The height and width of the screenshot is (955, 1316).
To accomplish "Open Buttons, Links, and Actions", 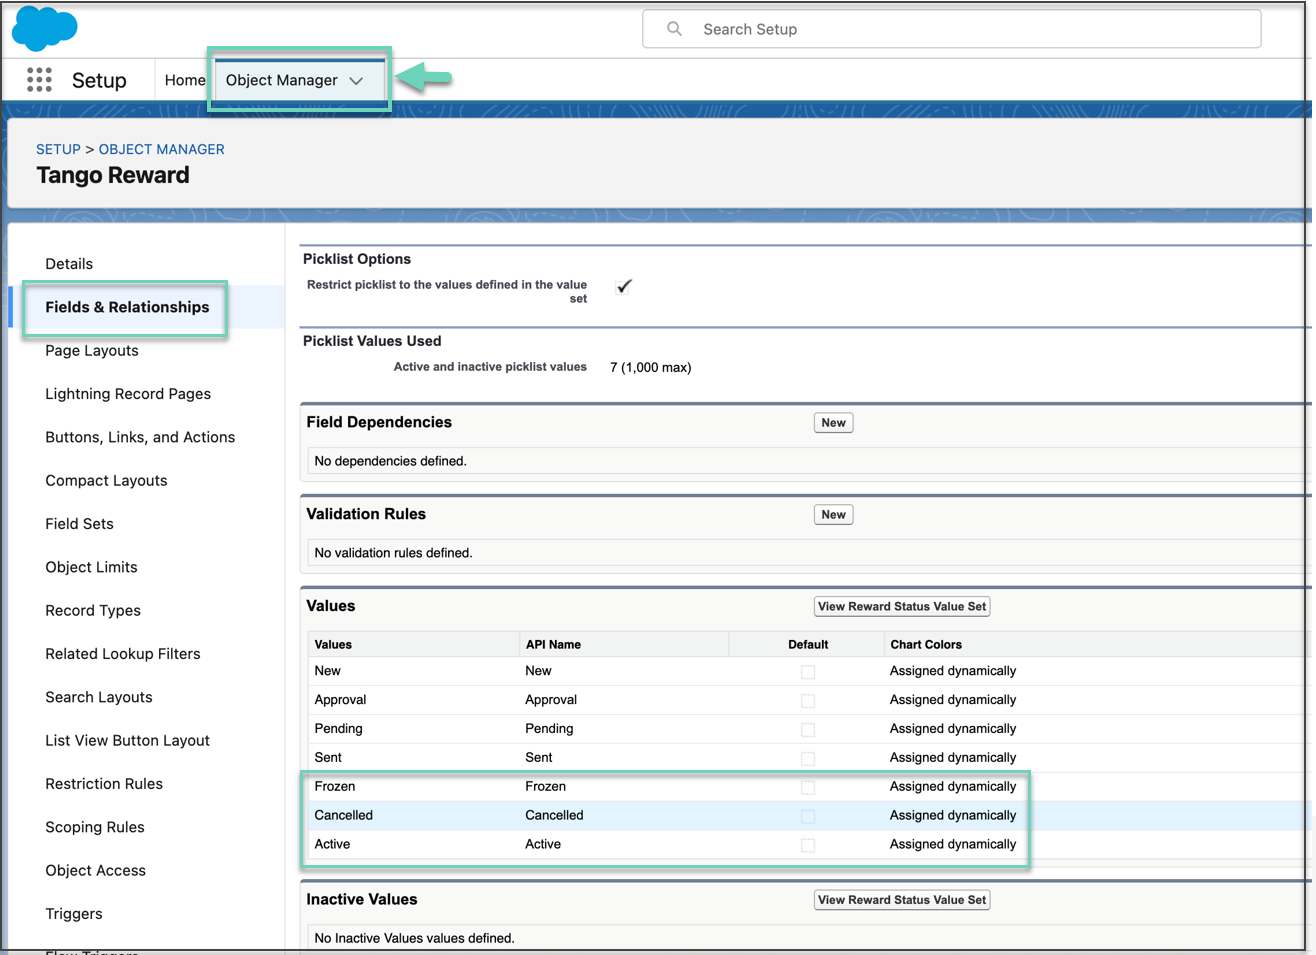I will point(140,437).
